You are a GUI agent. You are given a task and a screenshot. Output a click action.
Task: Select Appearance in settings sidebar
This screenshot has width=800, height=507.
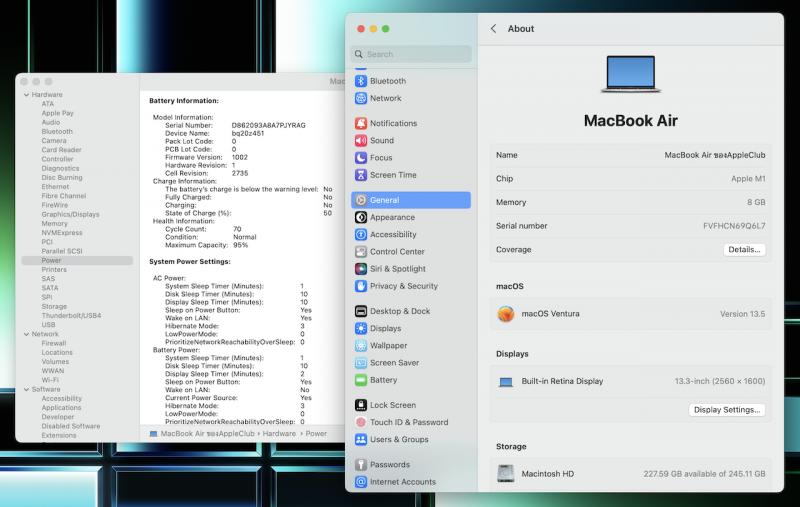coord(392,217)
